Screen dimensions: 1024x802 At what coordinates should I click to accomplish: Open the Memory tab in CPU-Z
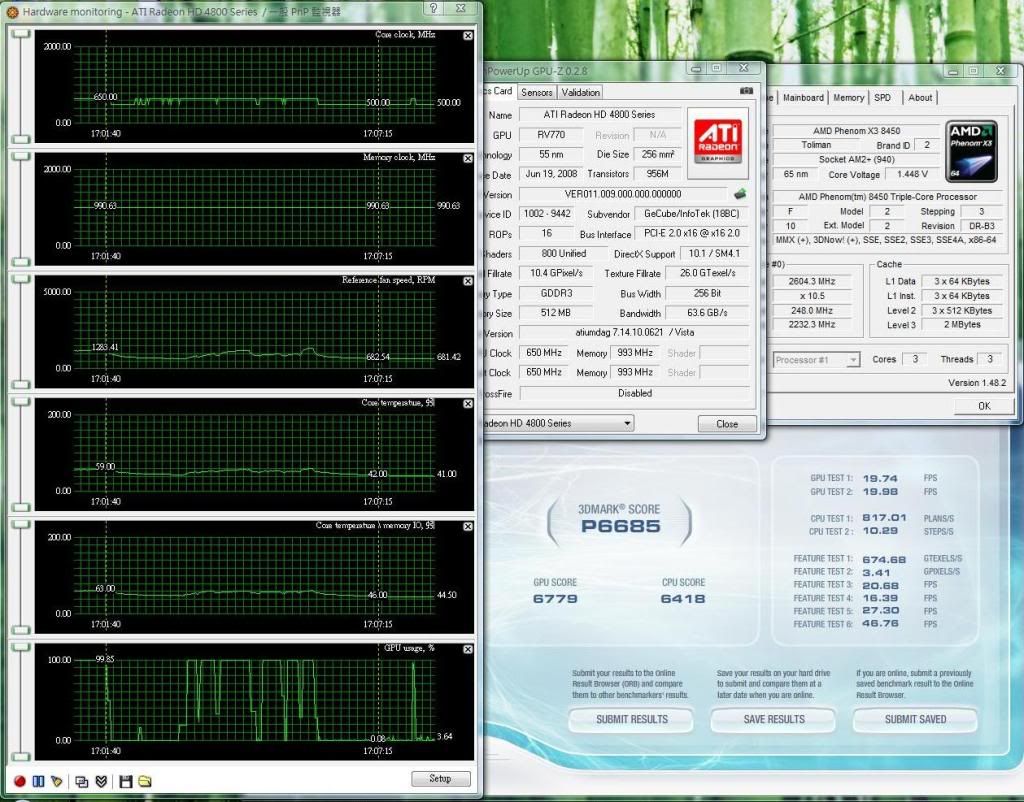848,97
